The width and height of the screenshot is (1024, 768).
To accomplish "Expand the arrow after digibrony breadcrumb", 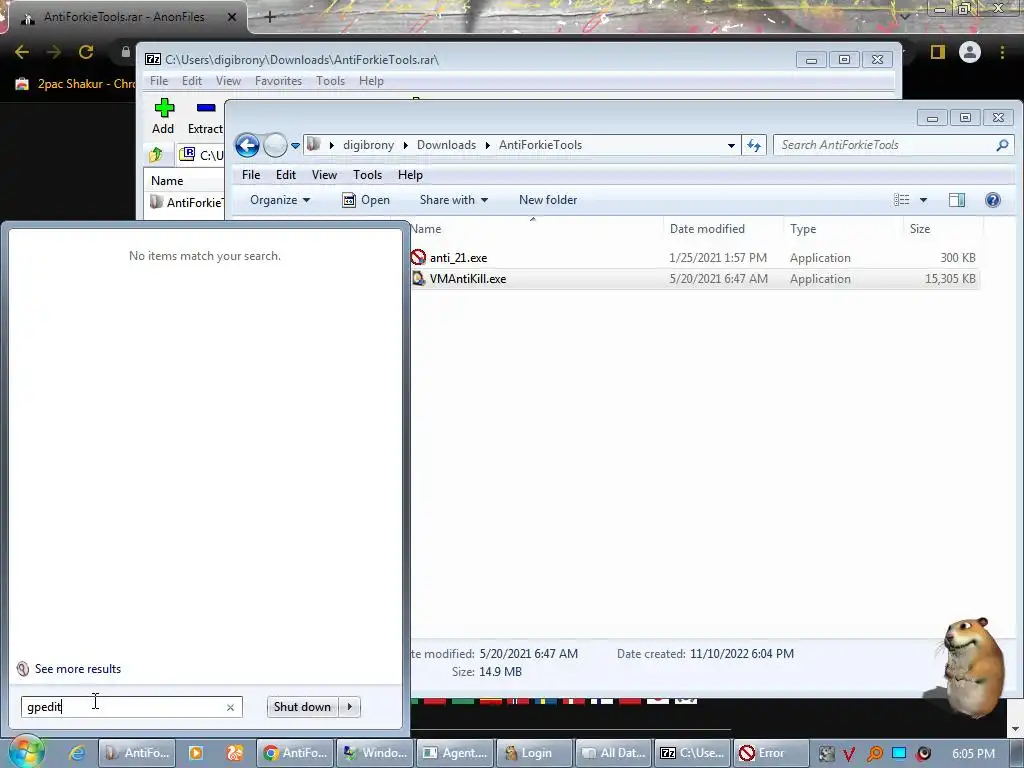I will [405, 145].
